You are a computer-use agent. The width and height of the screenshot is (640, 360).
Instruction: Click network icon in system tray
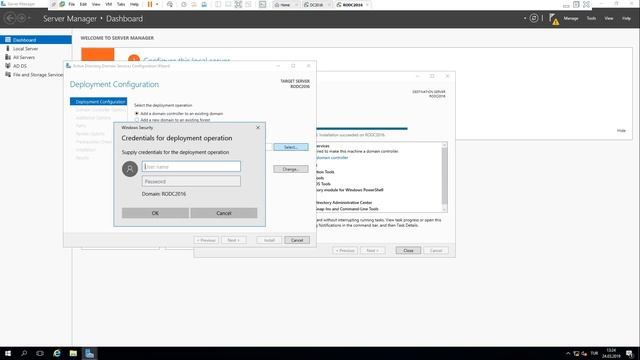click(576, 353)
